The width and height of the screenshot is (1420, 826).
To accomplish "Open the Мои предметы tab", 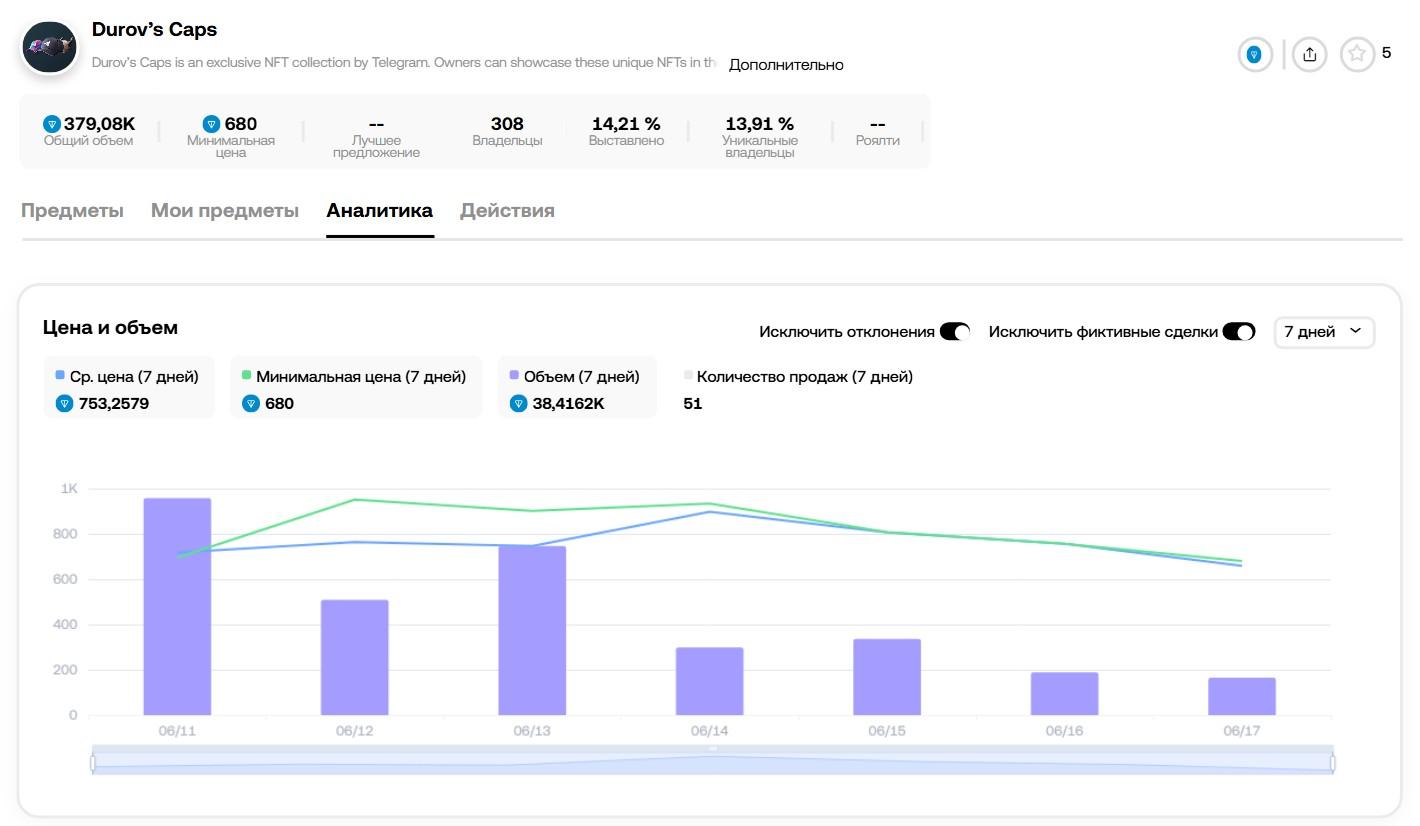I will click(225, 210).
